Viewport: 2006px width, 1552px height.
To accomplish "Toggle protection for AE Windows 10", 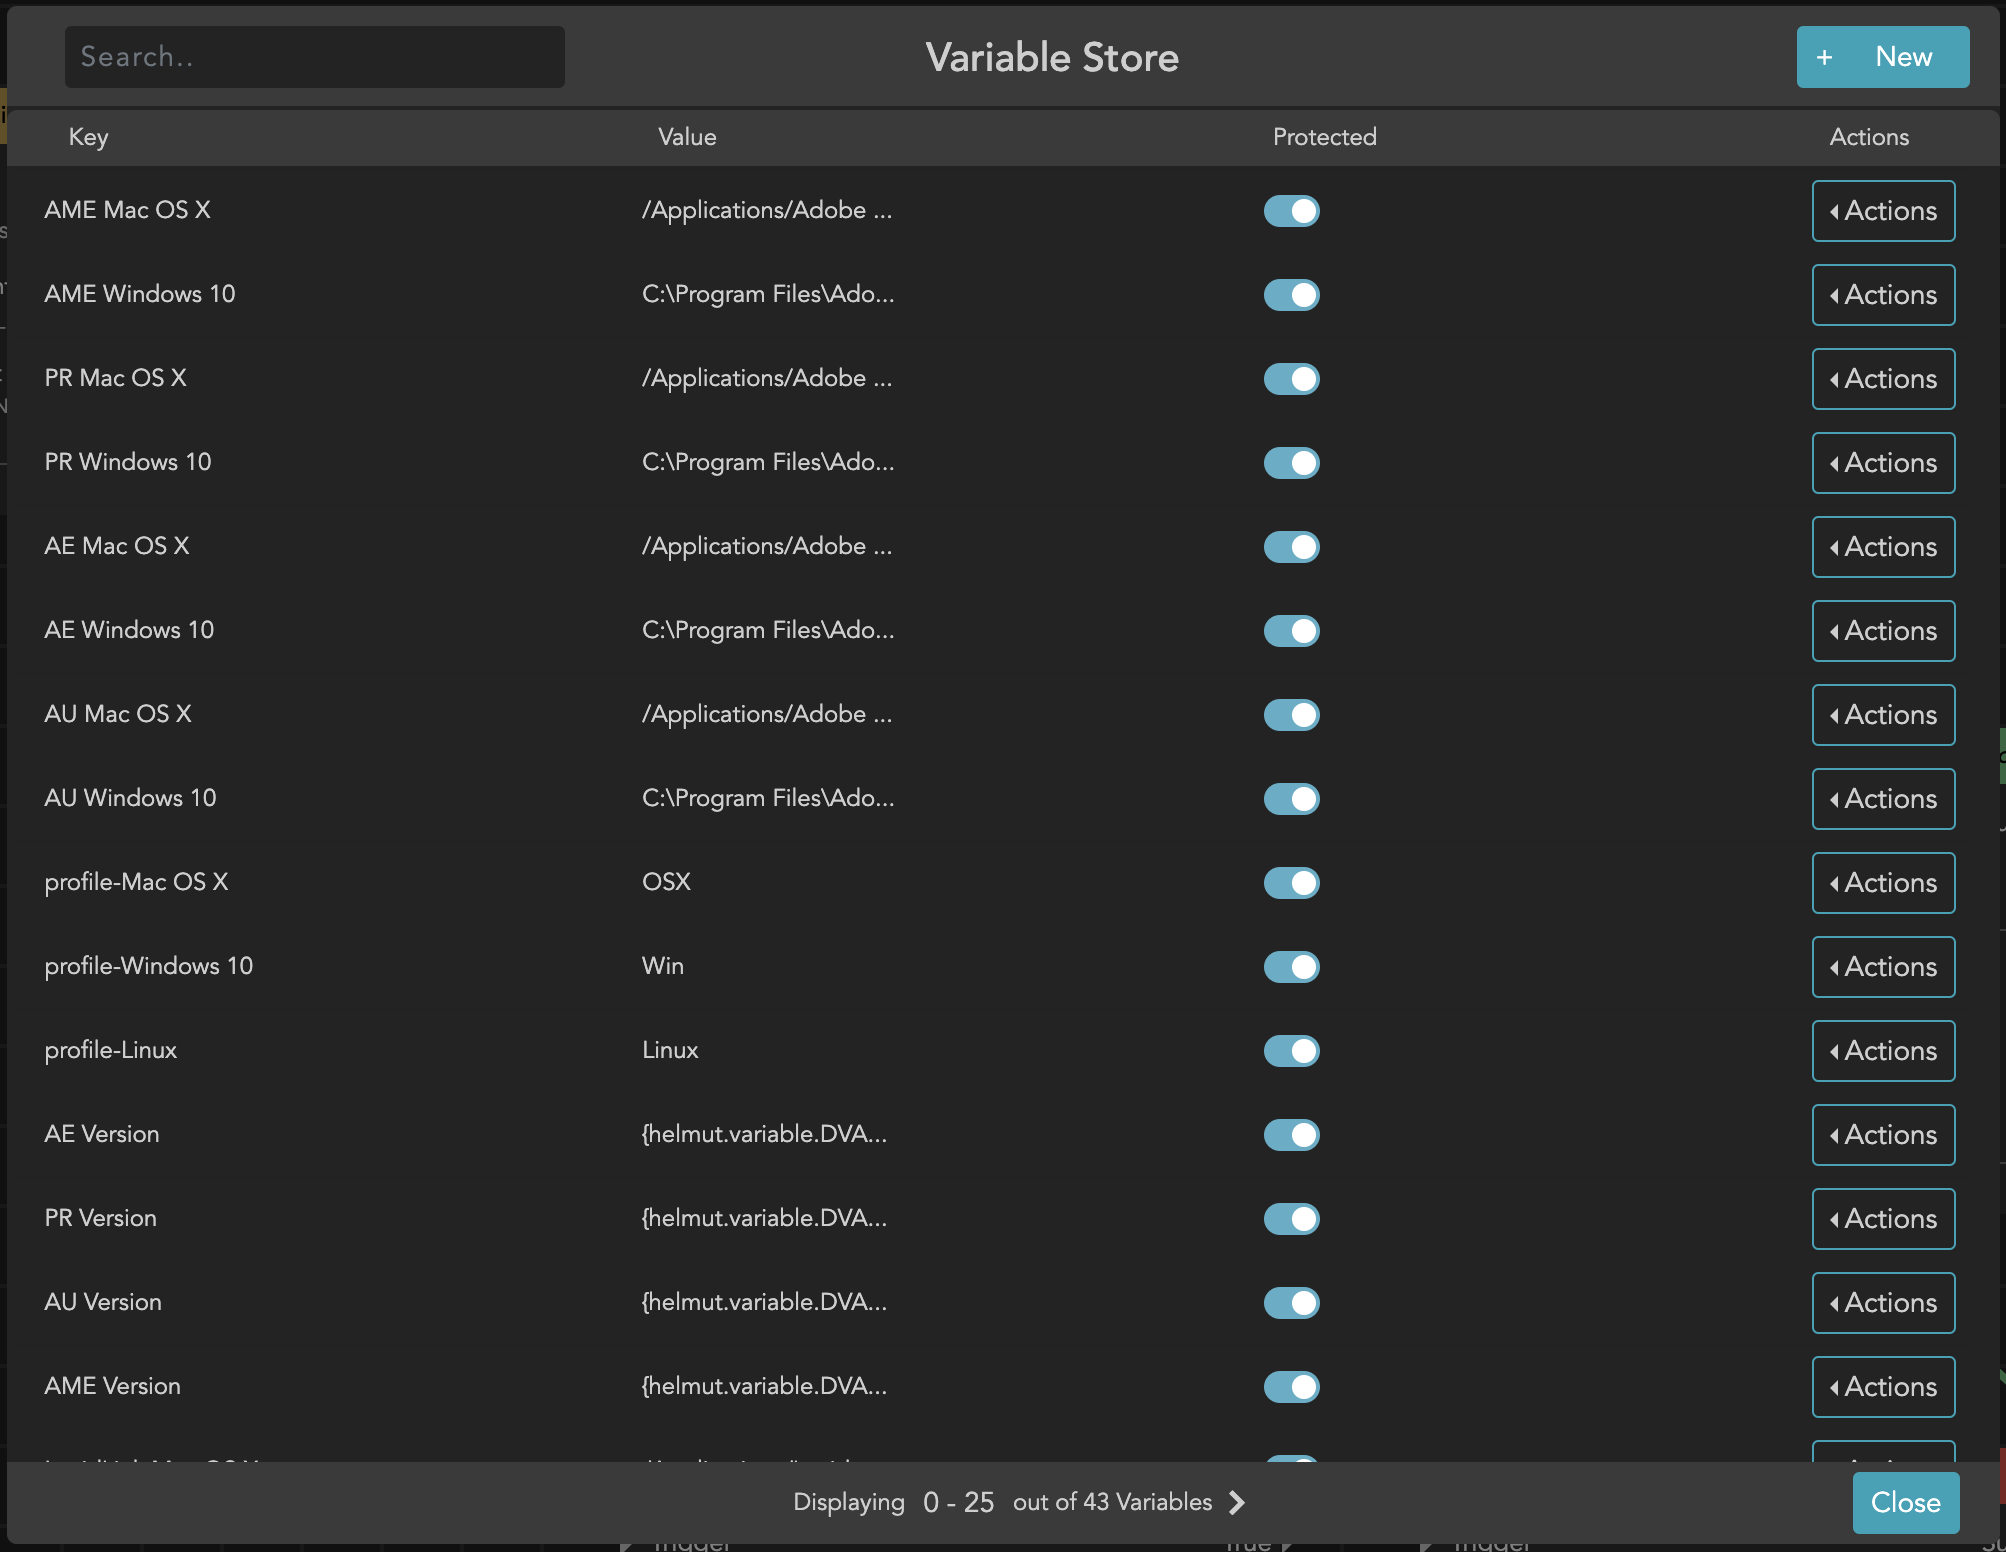I will pyautogui.click(x=1291, y=631).
